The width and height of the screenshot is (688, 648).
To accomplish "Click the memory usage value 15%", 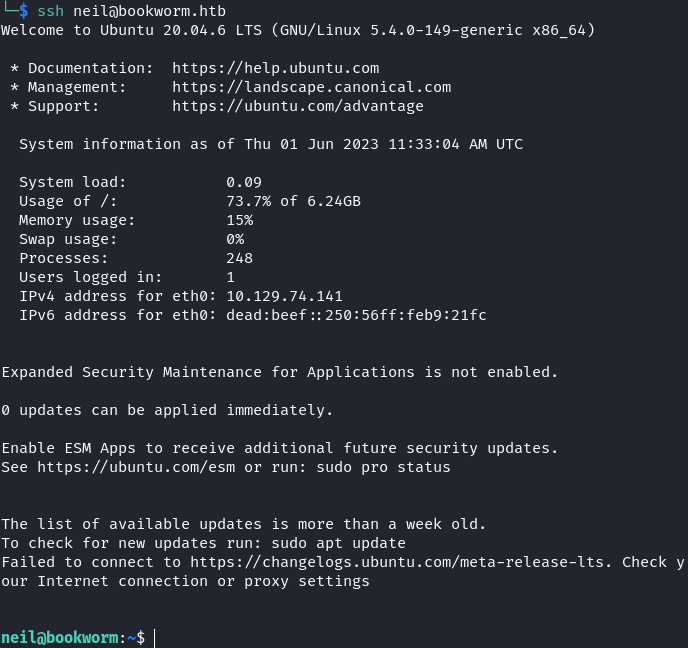I will (x=239, y=220).
